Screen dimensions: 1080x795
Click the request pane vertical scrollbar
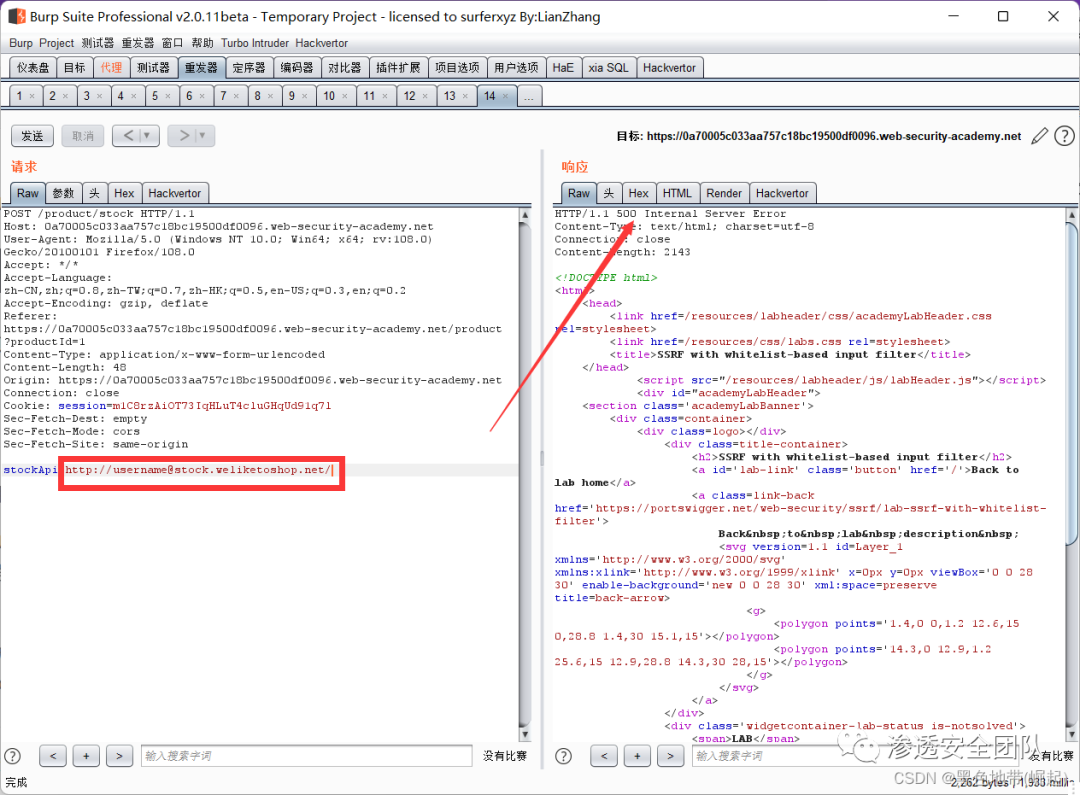[x=525, y=474]
